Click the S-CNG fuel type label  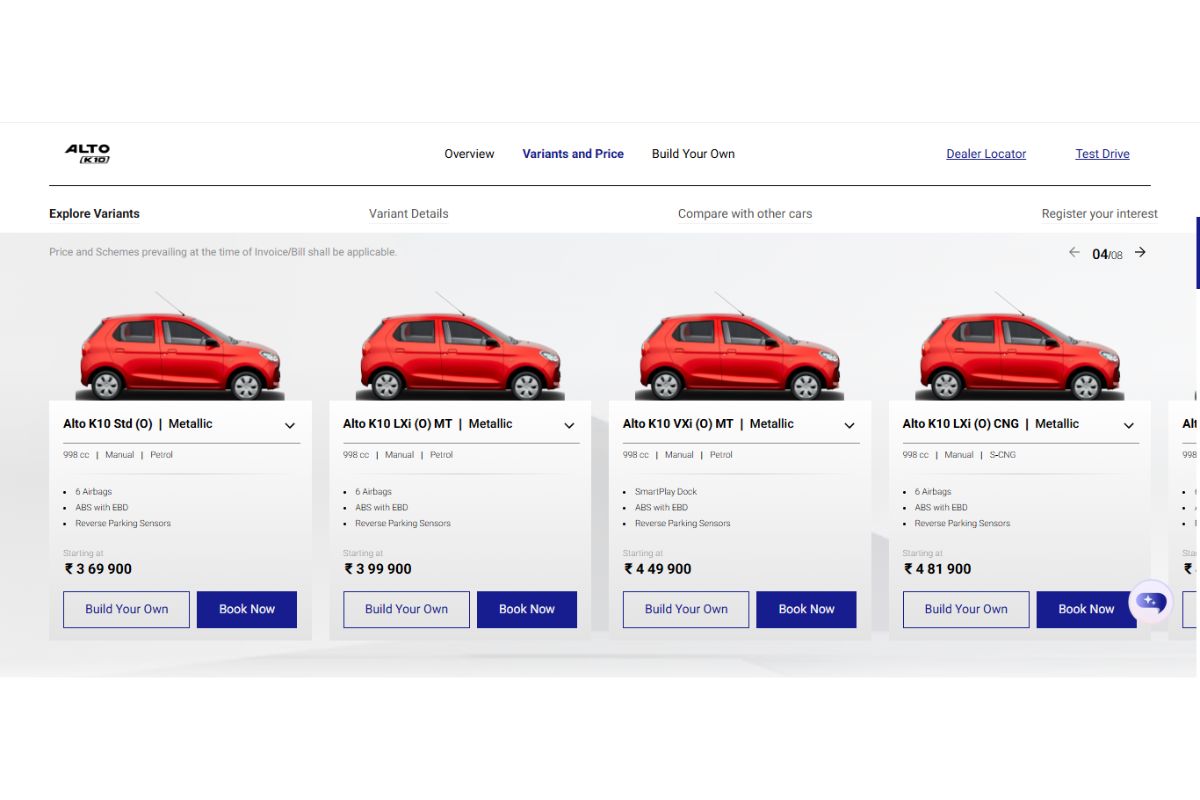click(1002, 455)
